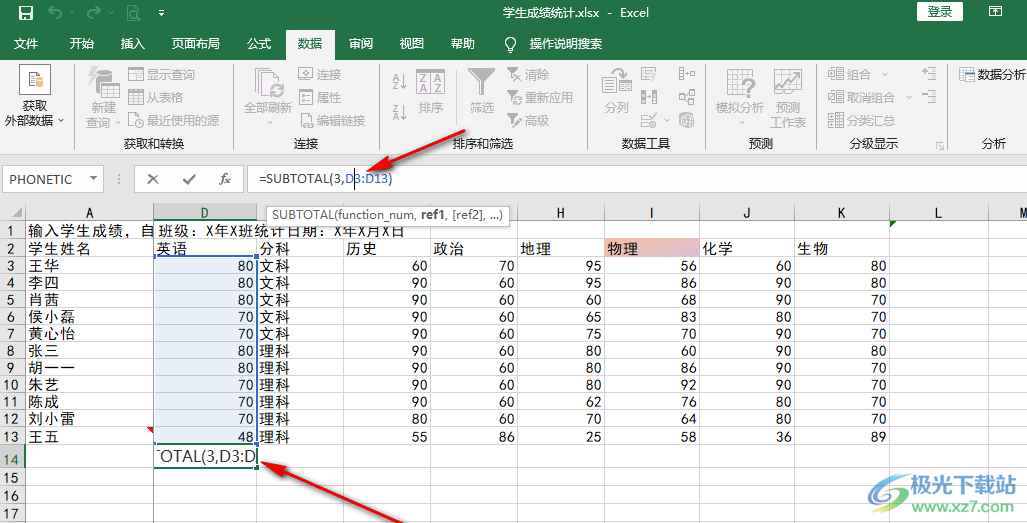Click the manage data model icon
Image resolution: width=1027 pixels, height=523 pixels.
686,120
